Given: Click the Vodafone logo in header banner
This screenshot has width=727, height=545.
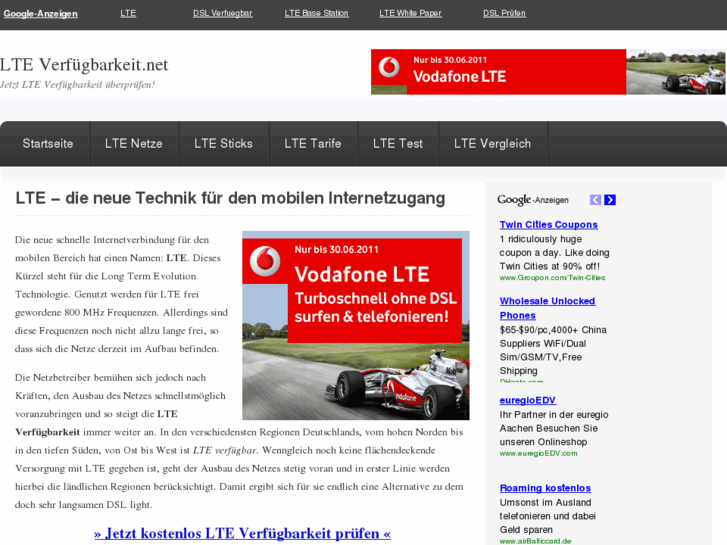Looking at the screenshot, I should pyautogui.click(x=389, y=67).
